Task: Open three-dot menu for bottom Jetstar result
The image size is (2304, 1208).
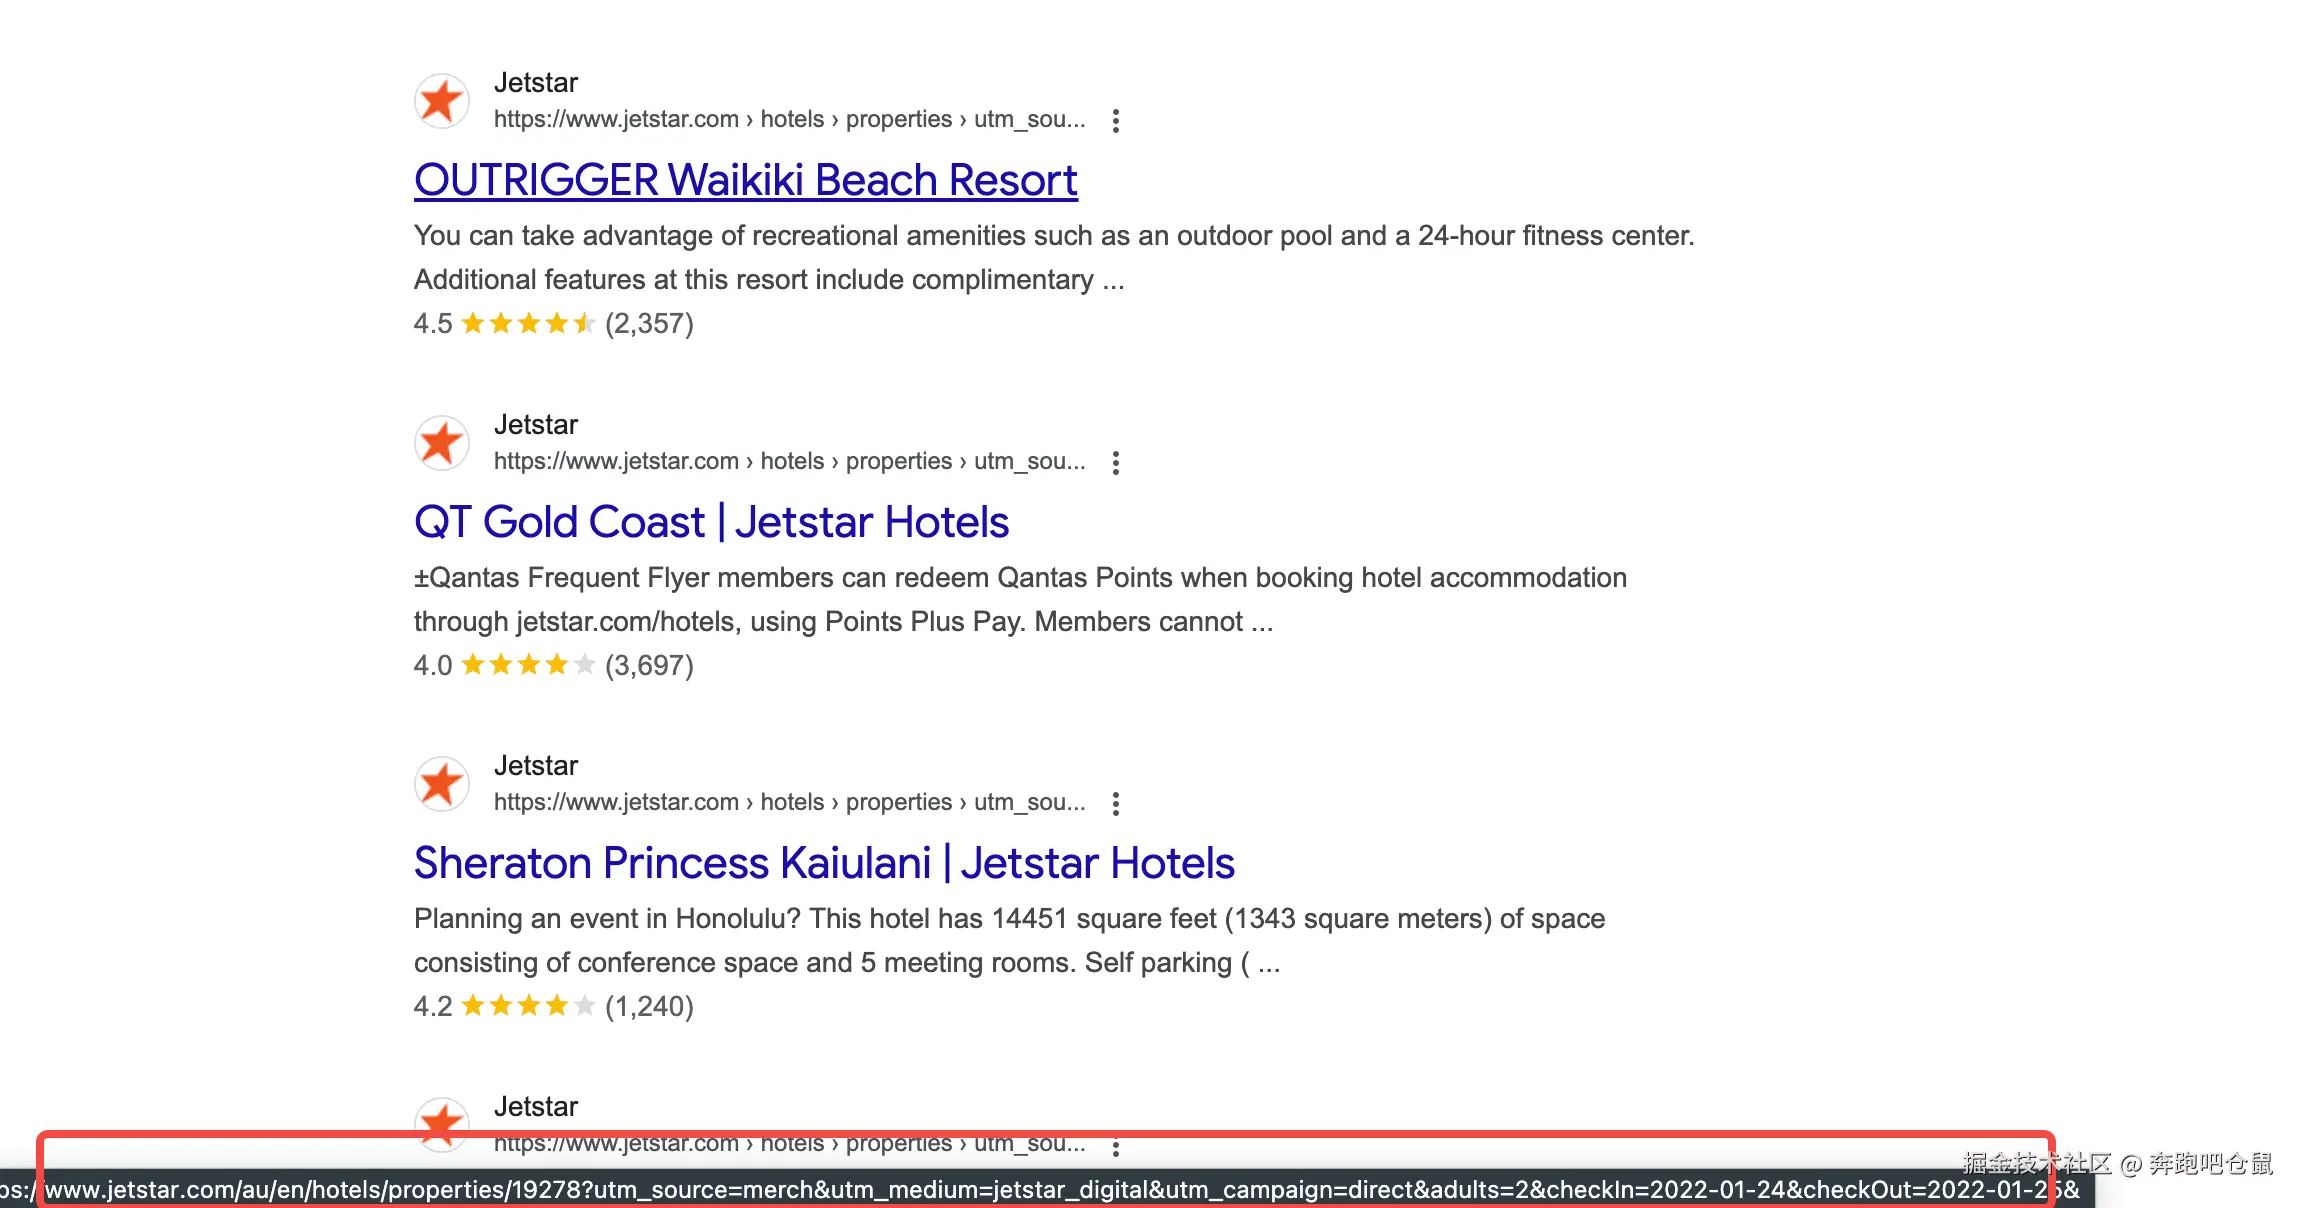Action: (1116, 1146)
